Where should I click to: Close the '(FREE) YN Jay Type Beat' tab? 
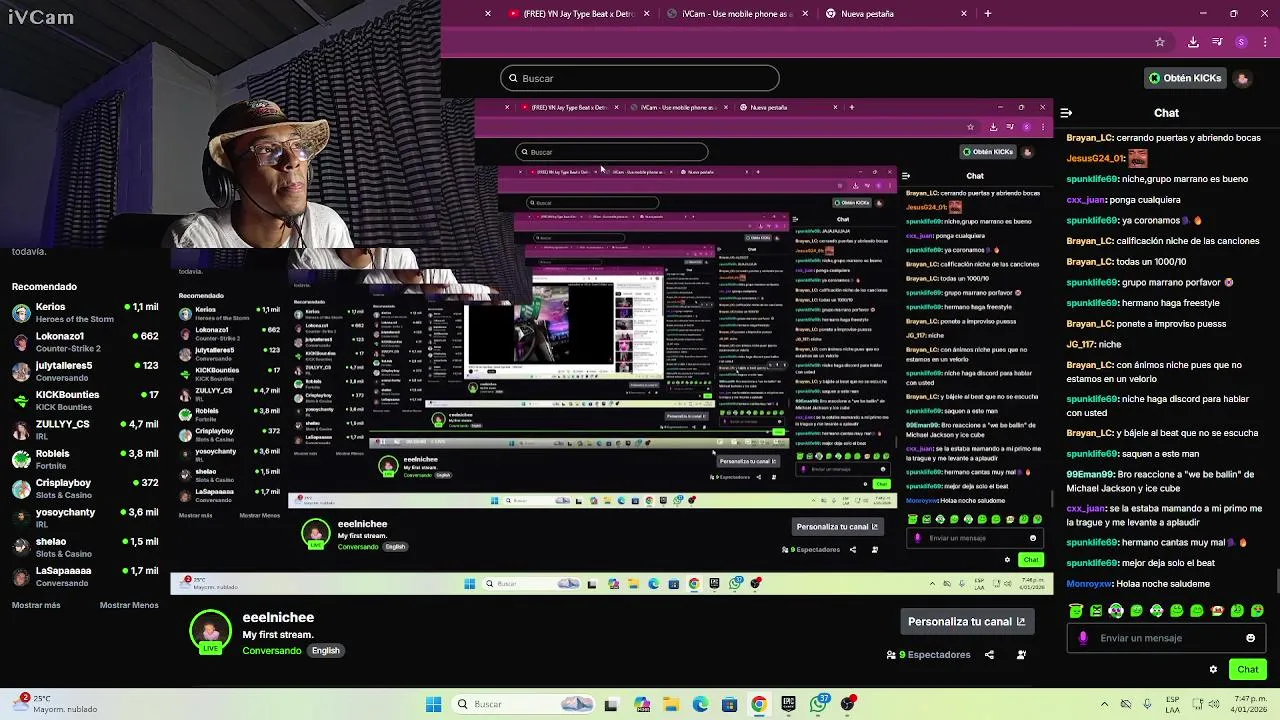click(x=646, y=14)
